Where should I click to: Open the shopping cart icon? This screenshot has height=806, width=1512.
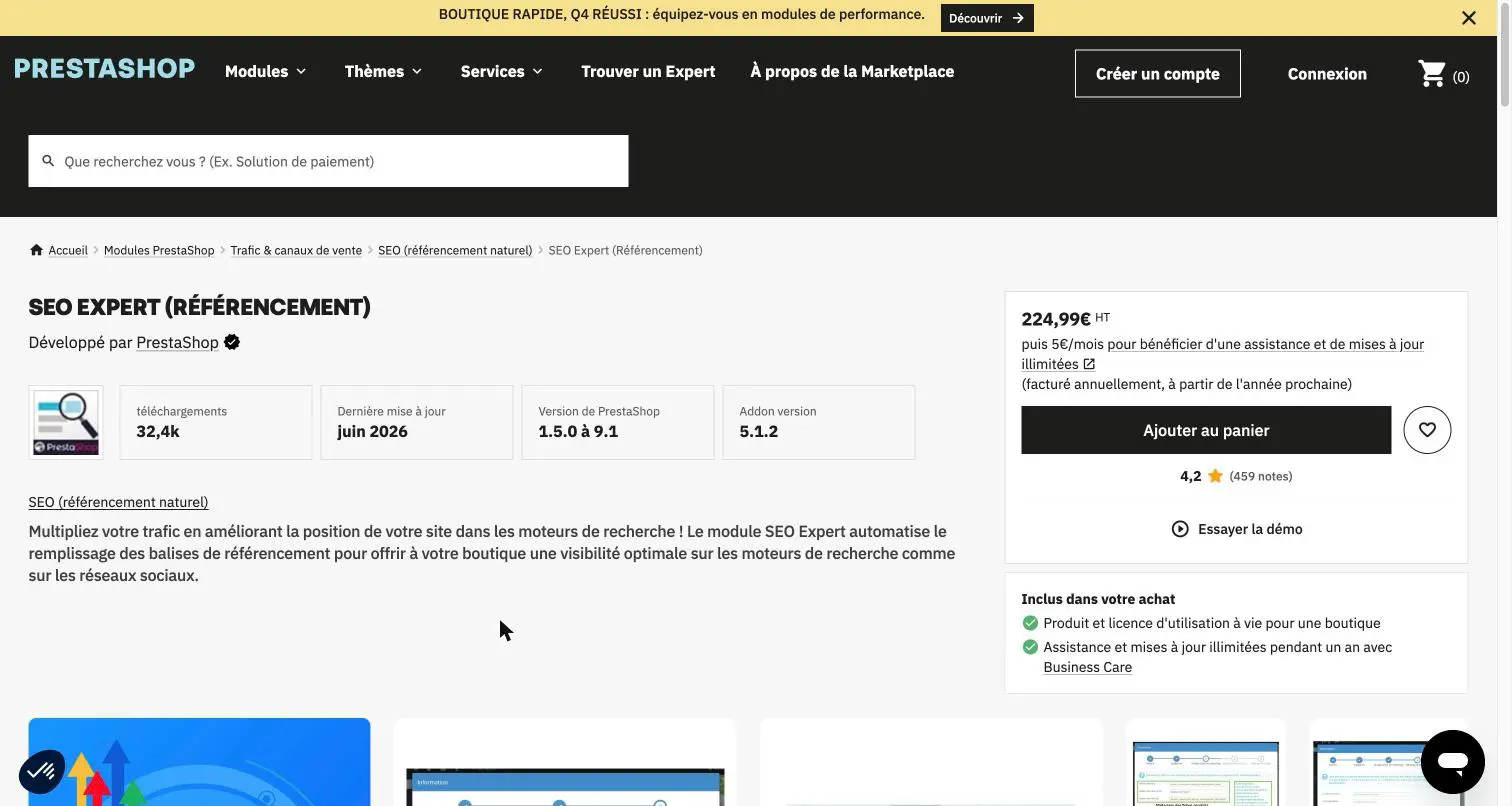pyautogui.click(x=1432, y=74)
